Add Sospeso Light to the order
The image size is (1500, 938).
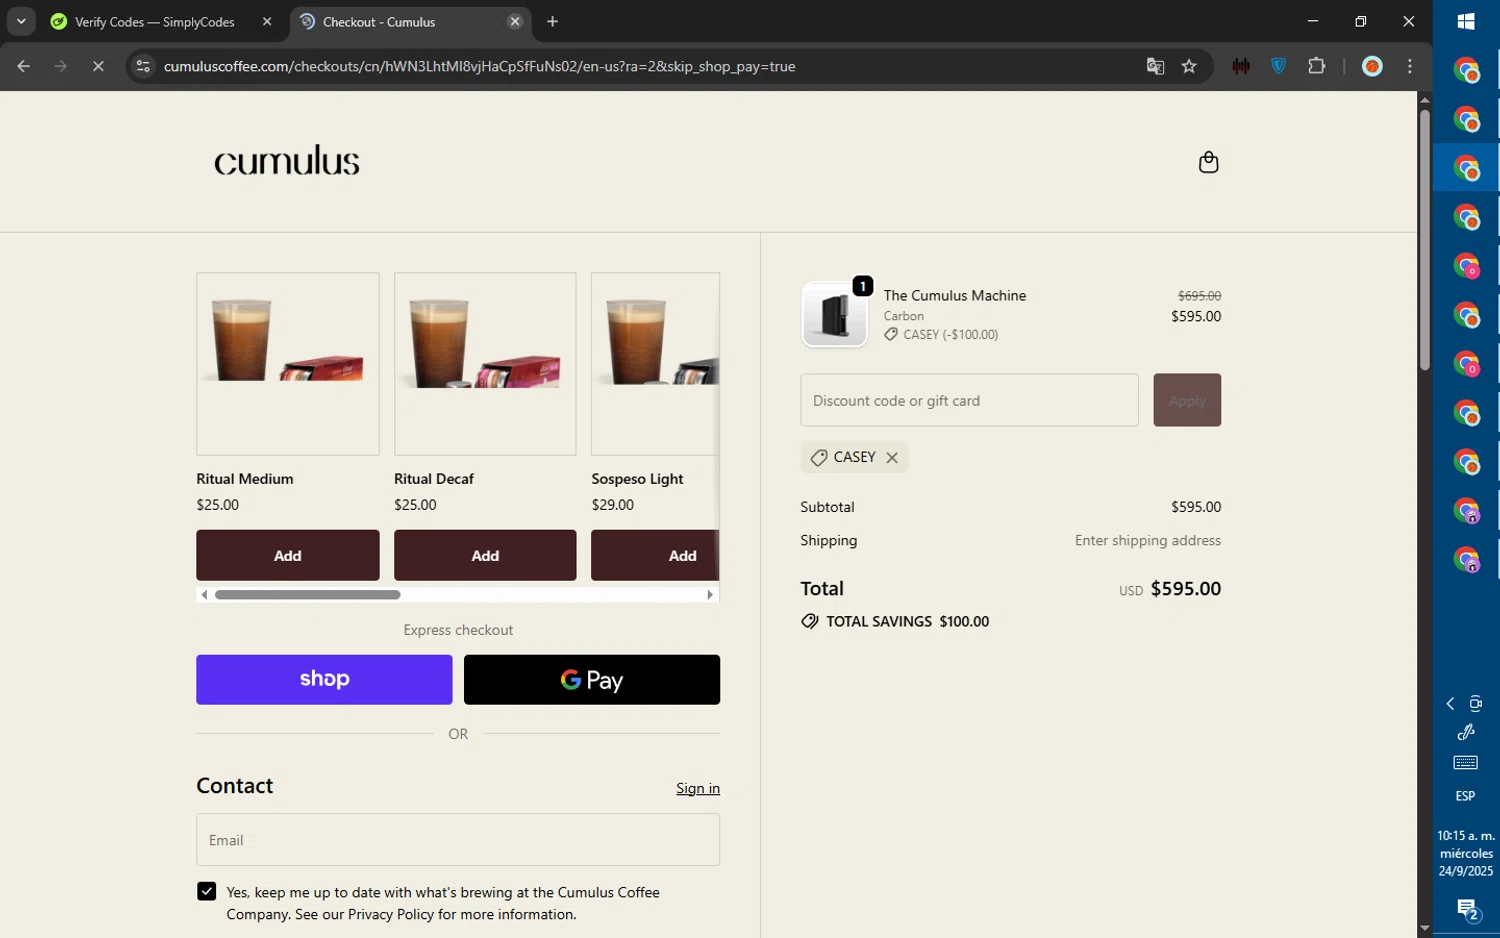(655, 555)
